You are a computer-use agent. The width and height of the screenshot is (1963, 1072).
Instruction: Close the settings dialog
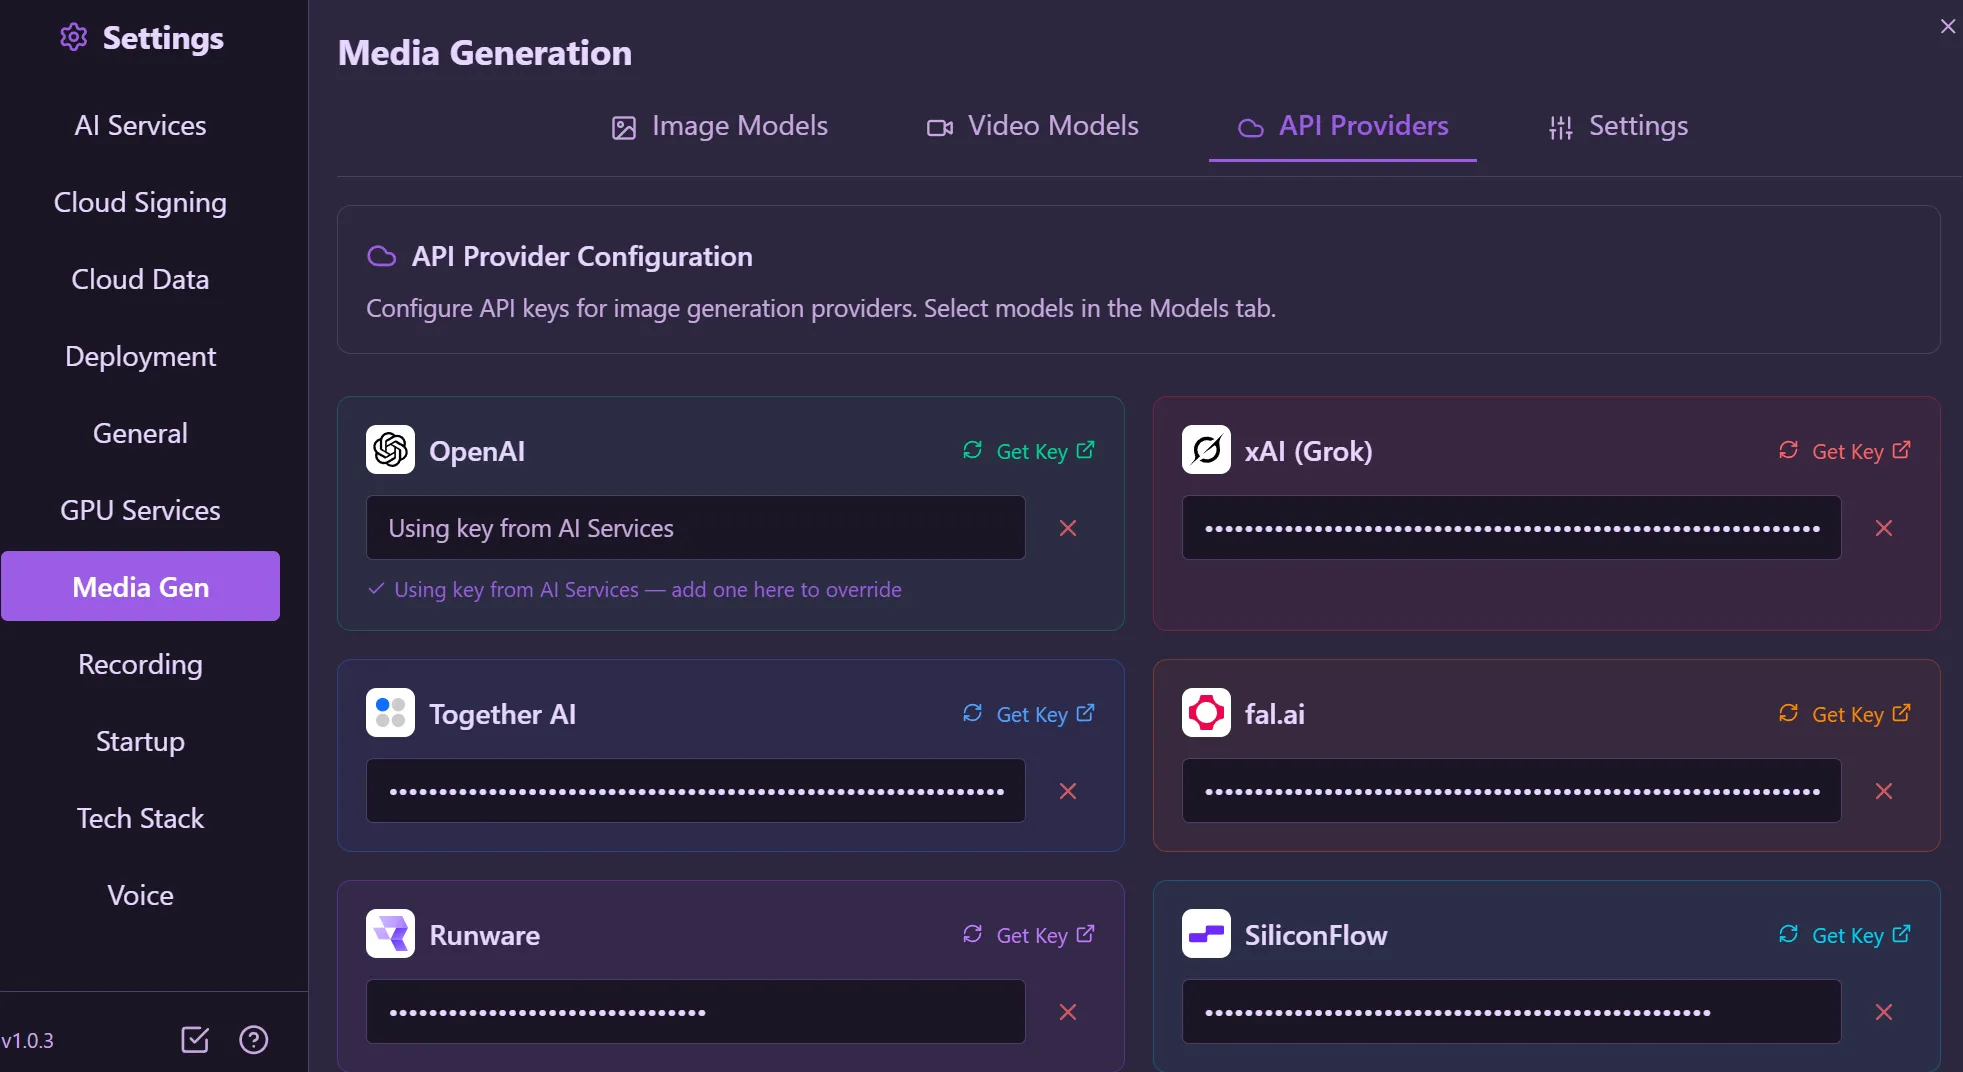(1947, 27)
